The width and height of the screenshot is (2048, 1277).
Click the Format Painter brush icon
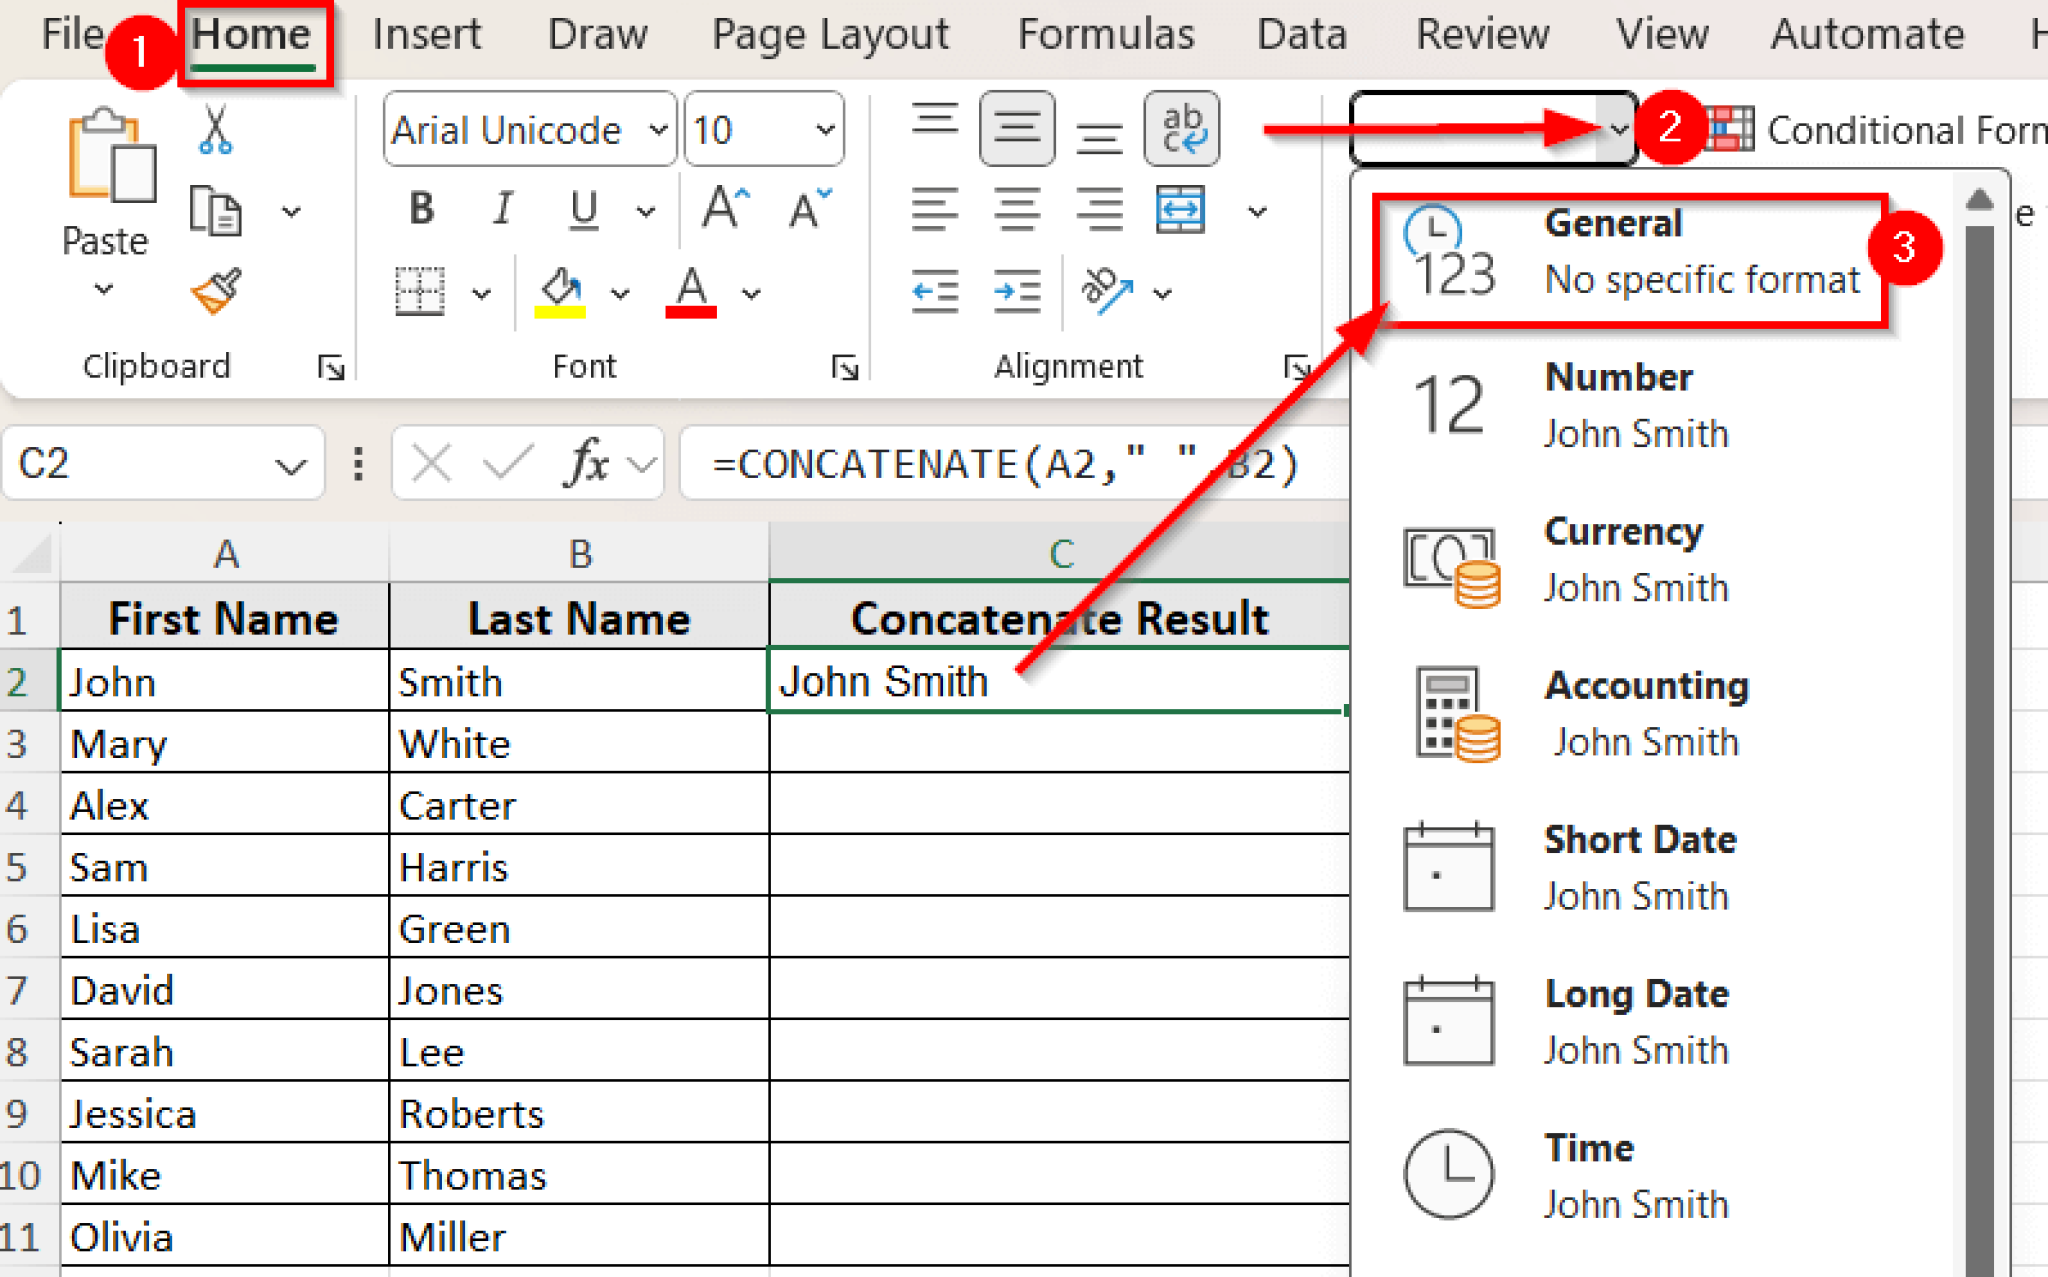[x=215, y=291]
